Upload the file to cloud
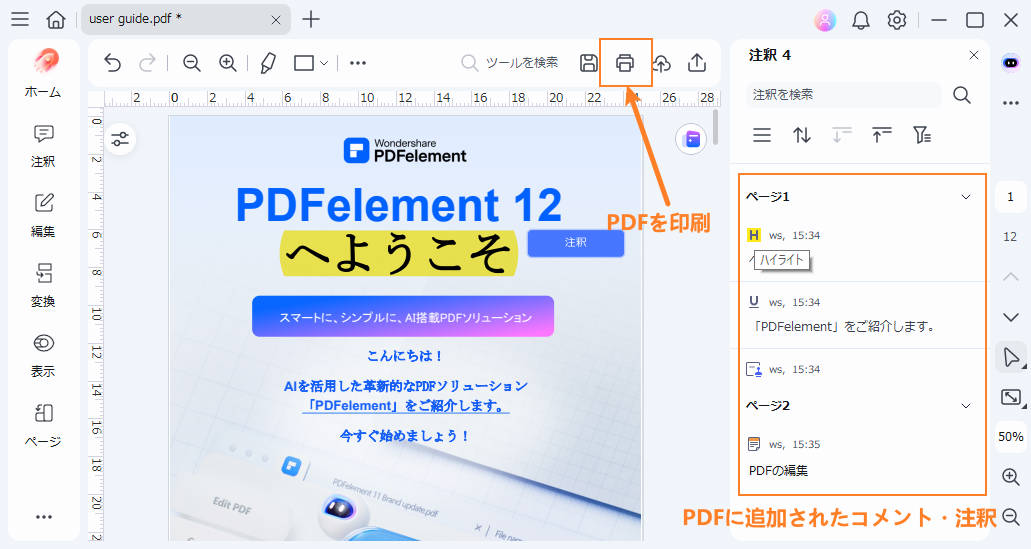Screen dimensions: 1031x549 click(x=661, y=63)
